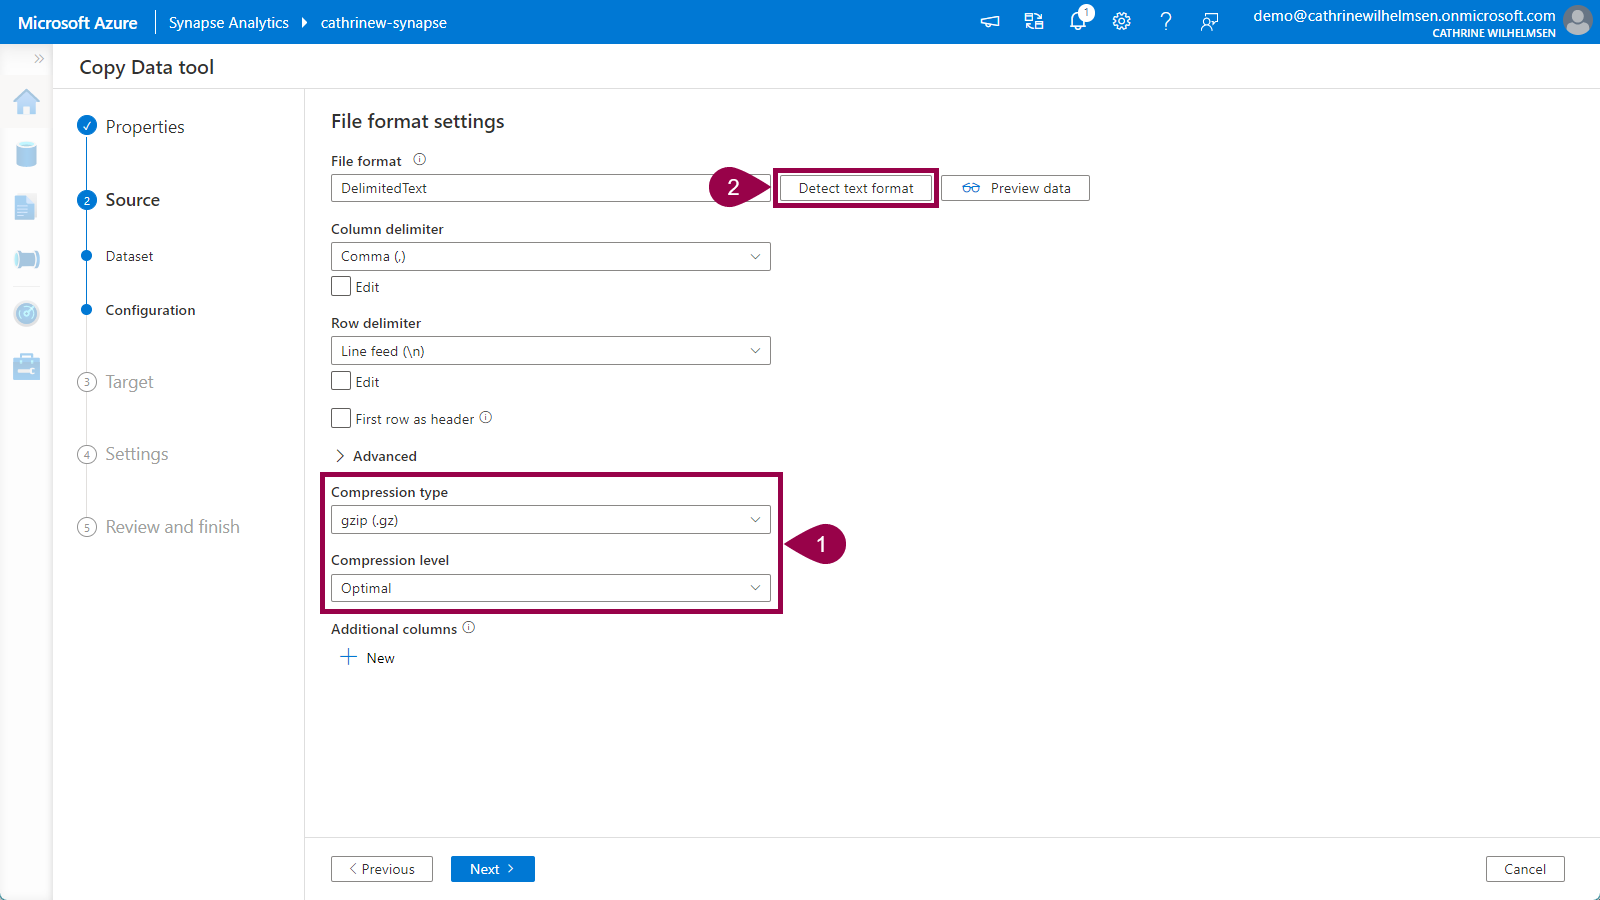Go to the Properties wizard step

coord(144,127)
